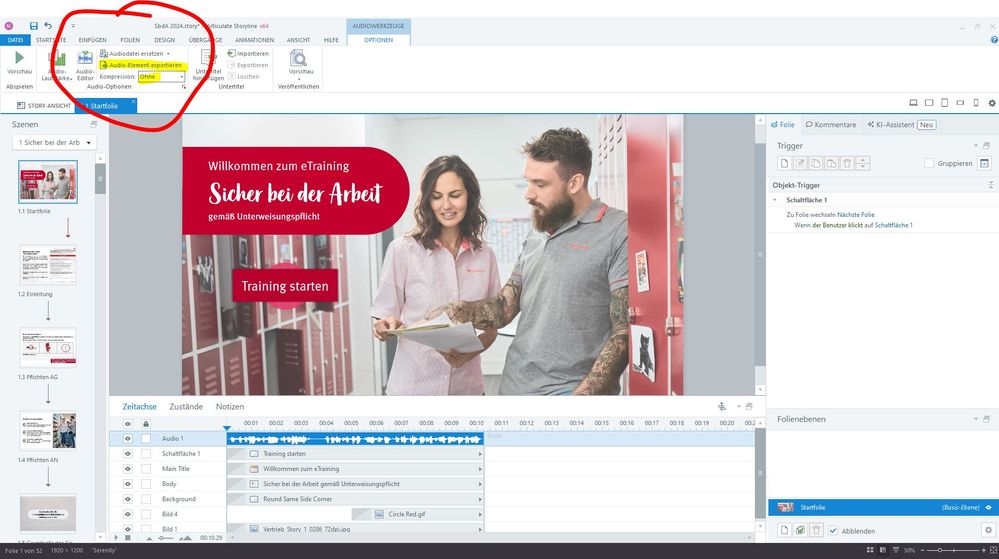Click the 'Training starten' button on the slide

tap(285, 286)
